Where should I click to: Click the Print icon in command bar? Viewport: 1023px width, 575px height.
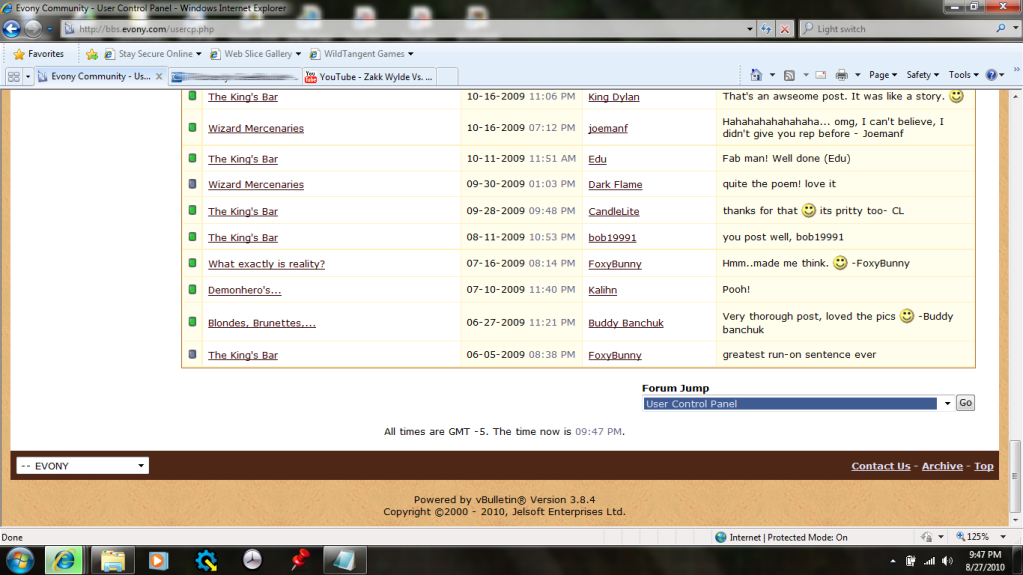(x=841, y=75)
